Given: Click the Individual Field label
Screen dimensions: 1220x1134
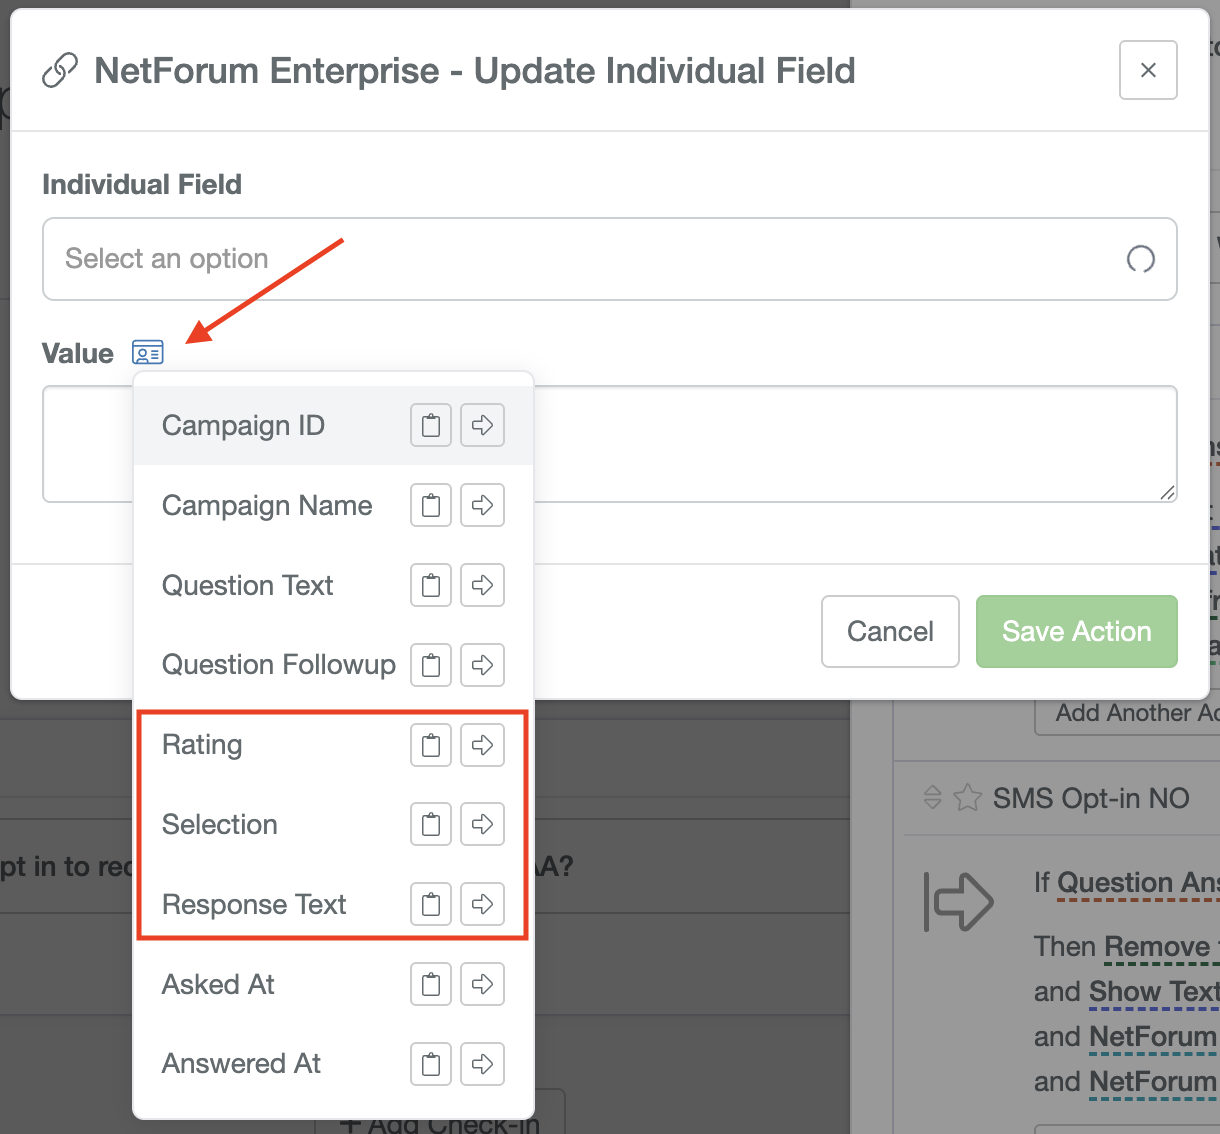Looking at the screenshot, I should (142, 184).
